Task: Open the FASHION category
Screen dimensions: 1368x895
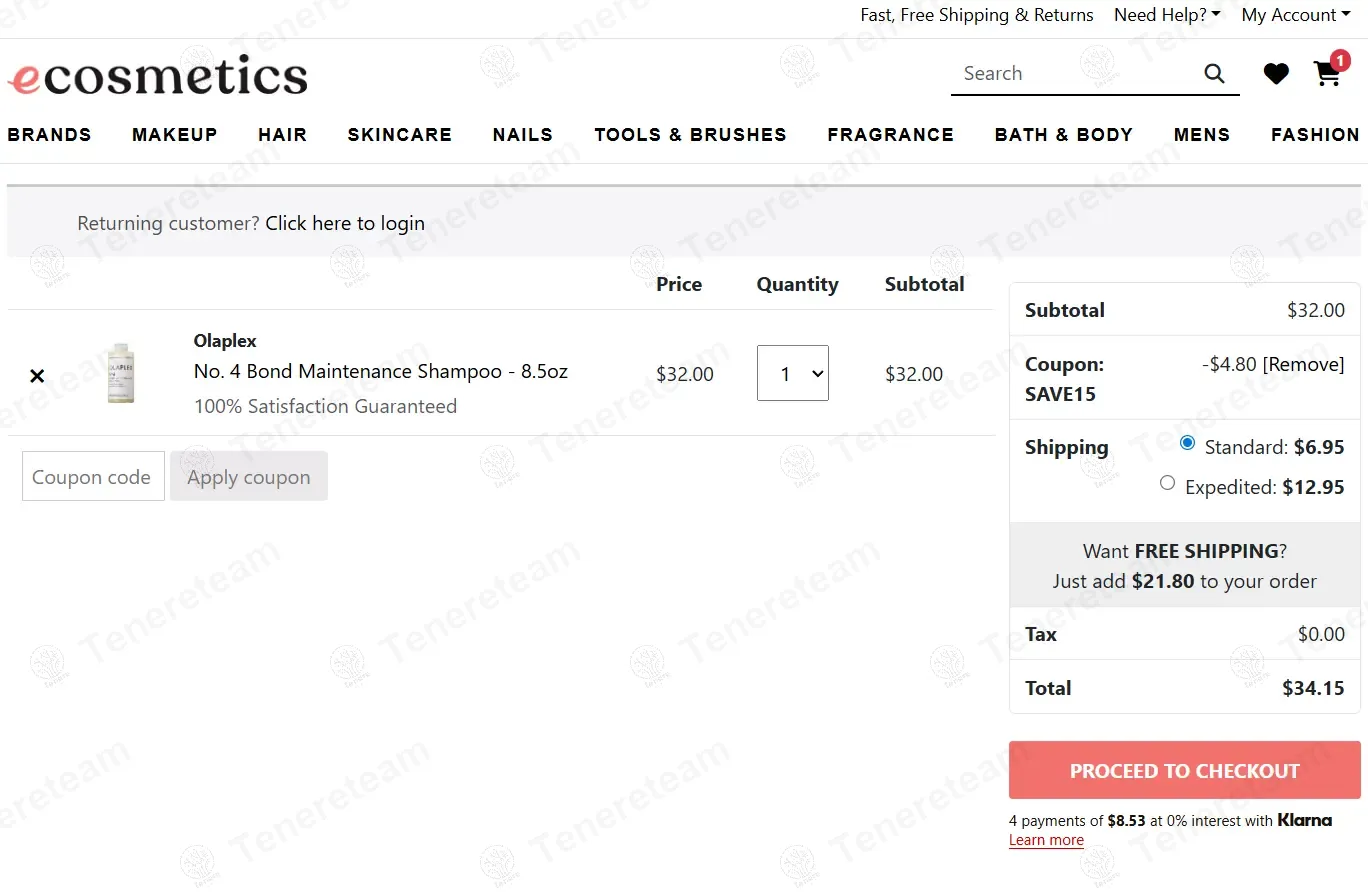Action: [1315, 134]
